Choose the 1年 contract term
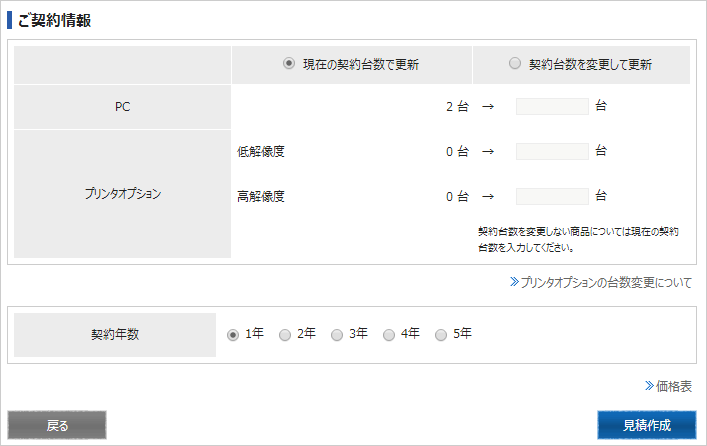707x446 pixels. pyautogui.click(x=233, y=335)
